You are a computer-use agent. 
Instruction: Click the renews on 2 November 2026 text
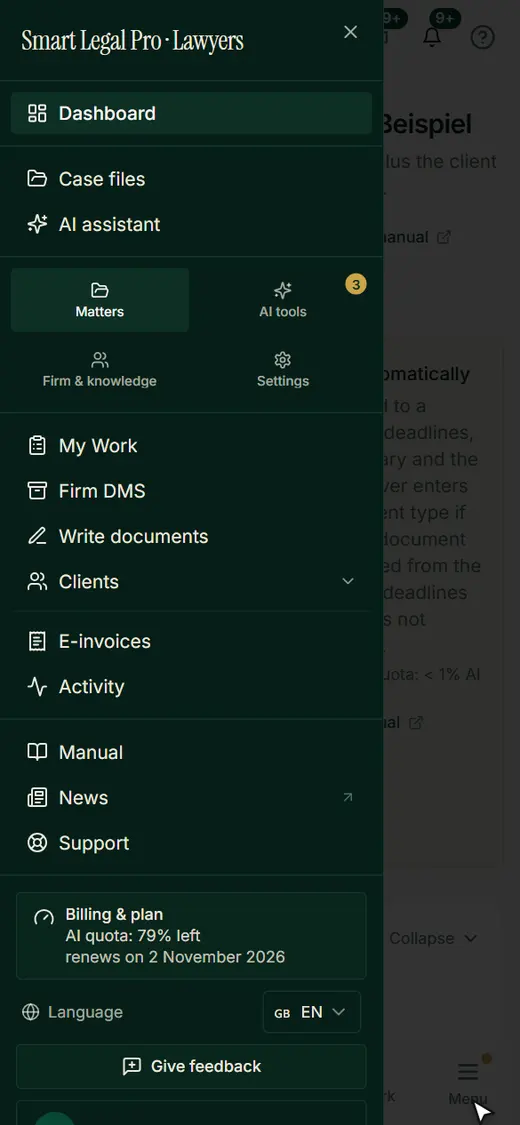(175, 957)
